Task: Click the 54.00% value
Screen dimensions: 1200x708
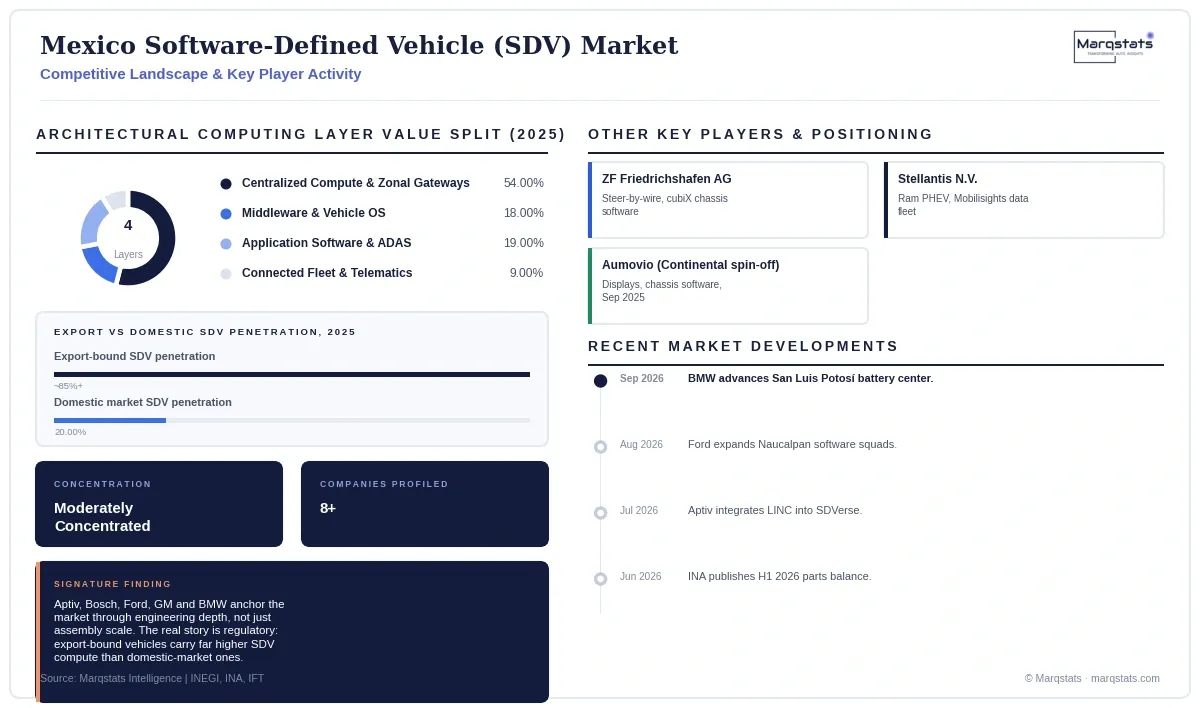Action: click(524, 183)
